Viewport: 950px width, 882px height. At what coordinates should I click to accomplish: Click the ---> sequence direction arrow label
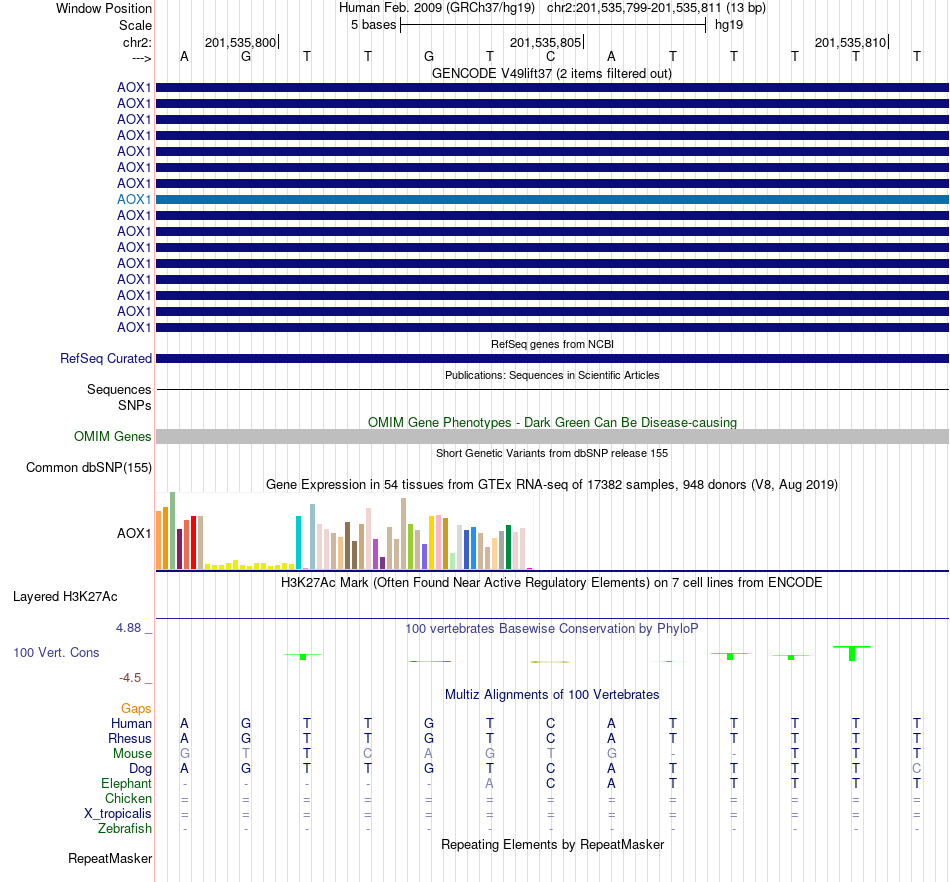coord(141,58)
